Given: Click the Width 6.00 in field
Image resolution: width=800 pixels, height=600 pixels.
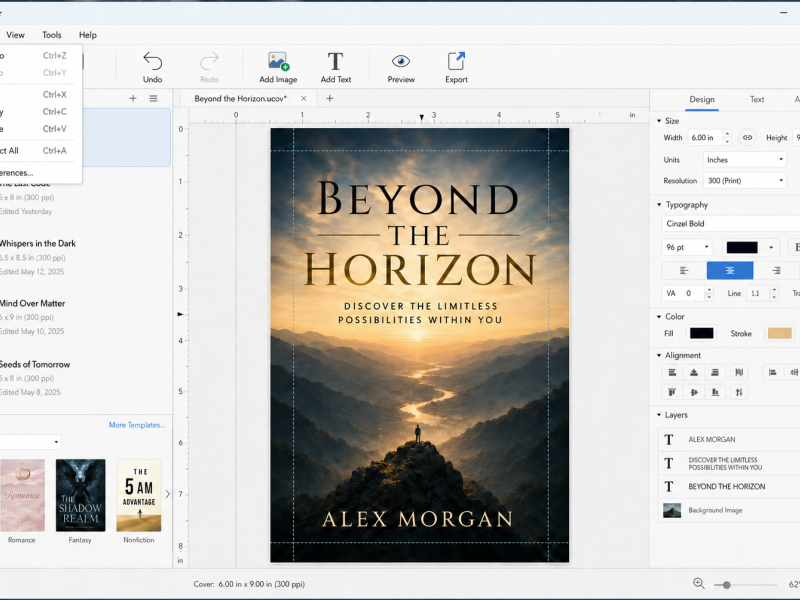Looking at the screenshot, I should pos(705,137).
